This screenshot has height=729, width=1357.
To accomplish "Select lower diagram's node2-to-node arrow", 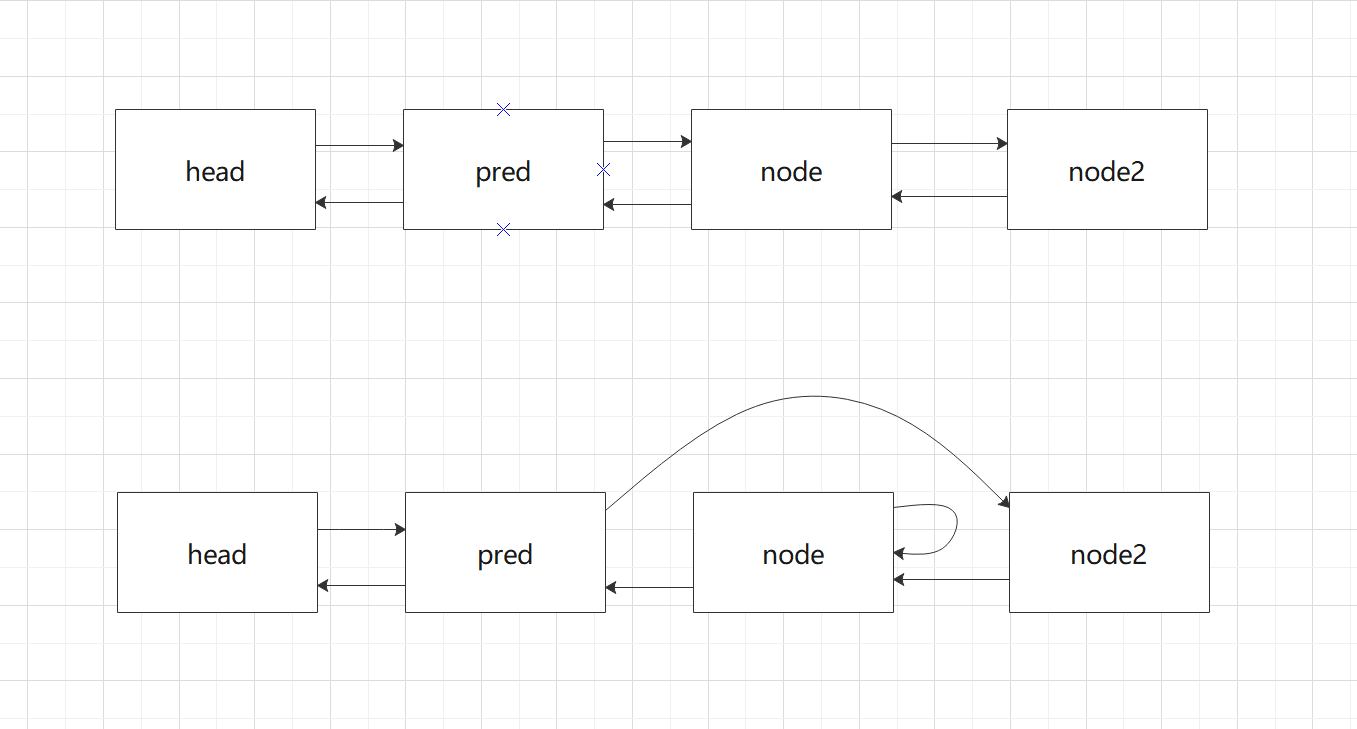I will pyautogui.click(x=952, y=580).
